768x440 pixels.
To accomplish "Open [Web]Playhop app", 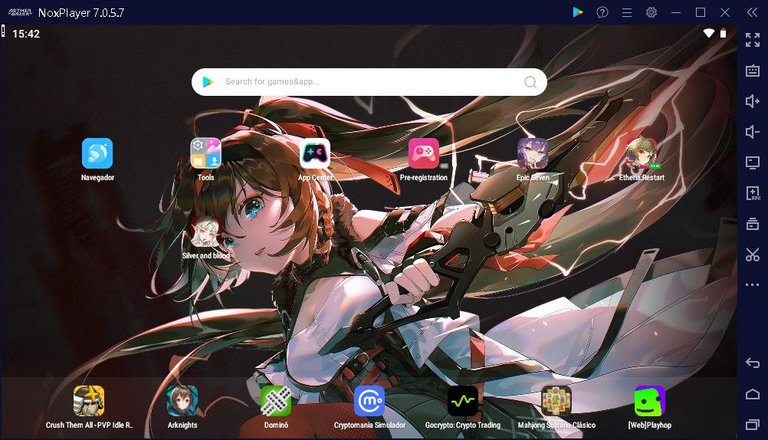I will (x=649, y=401).
